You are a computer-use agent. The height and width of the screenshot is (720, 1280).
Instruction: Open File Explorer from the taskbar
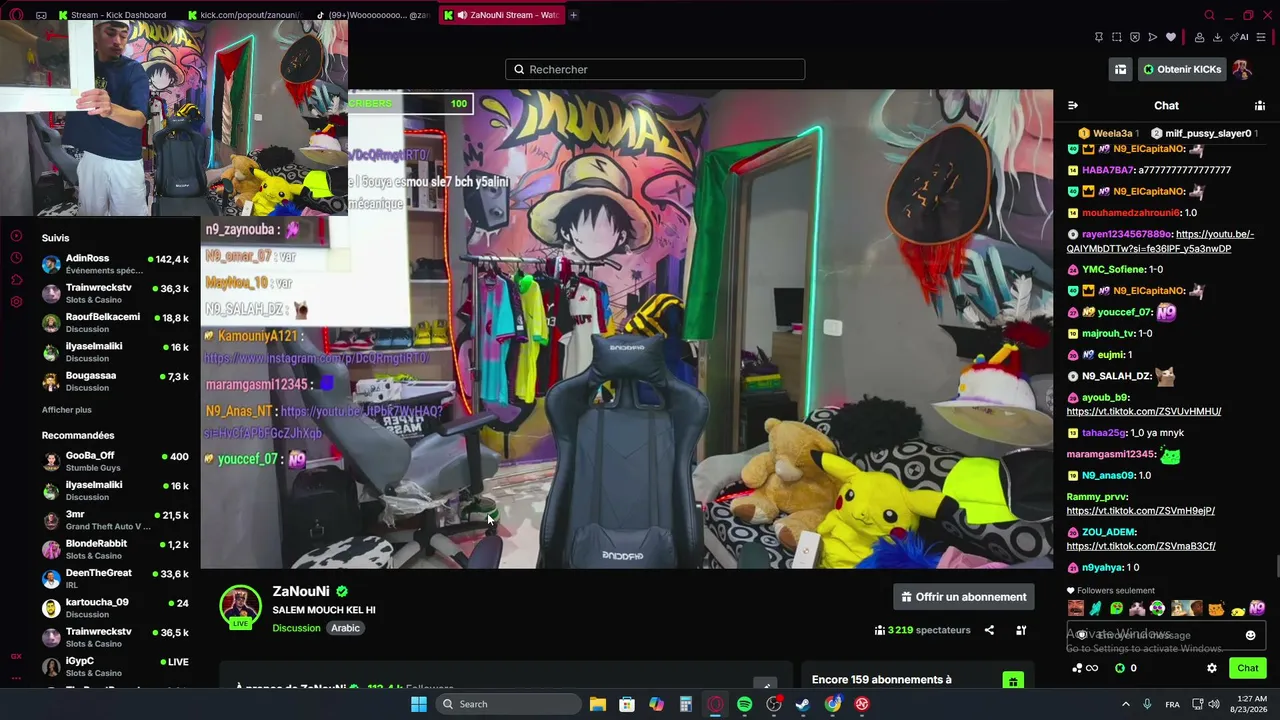598,704
